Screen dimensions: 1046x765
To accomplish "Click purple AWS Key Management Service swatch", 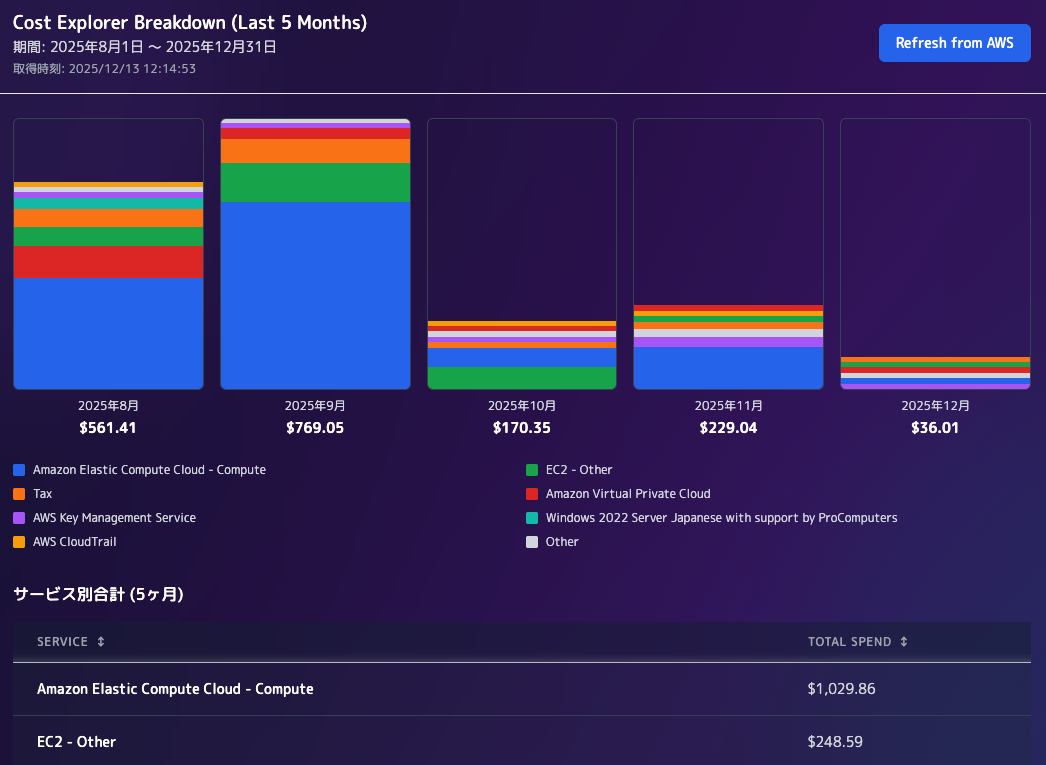I will pos(19,518).
